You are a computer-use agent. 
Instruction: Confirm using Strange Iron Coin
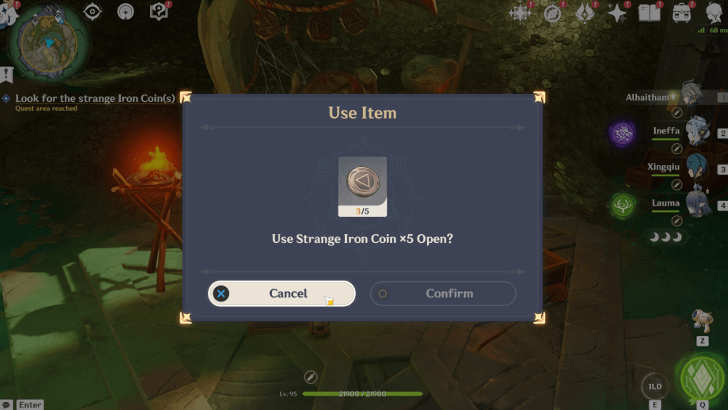[x=443, y=293]
